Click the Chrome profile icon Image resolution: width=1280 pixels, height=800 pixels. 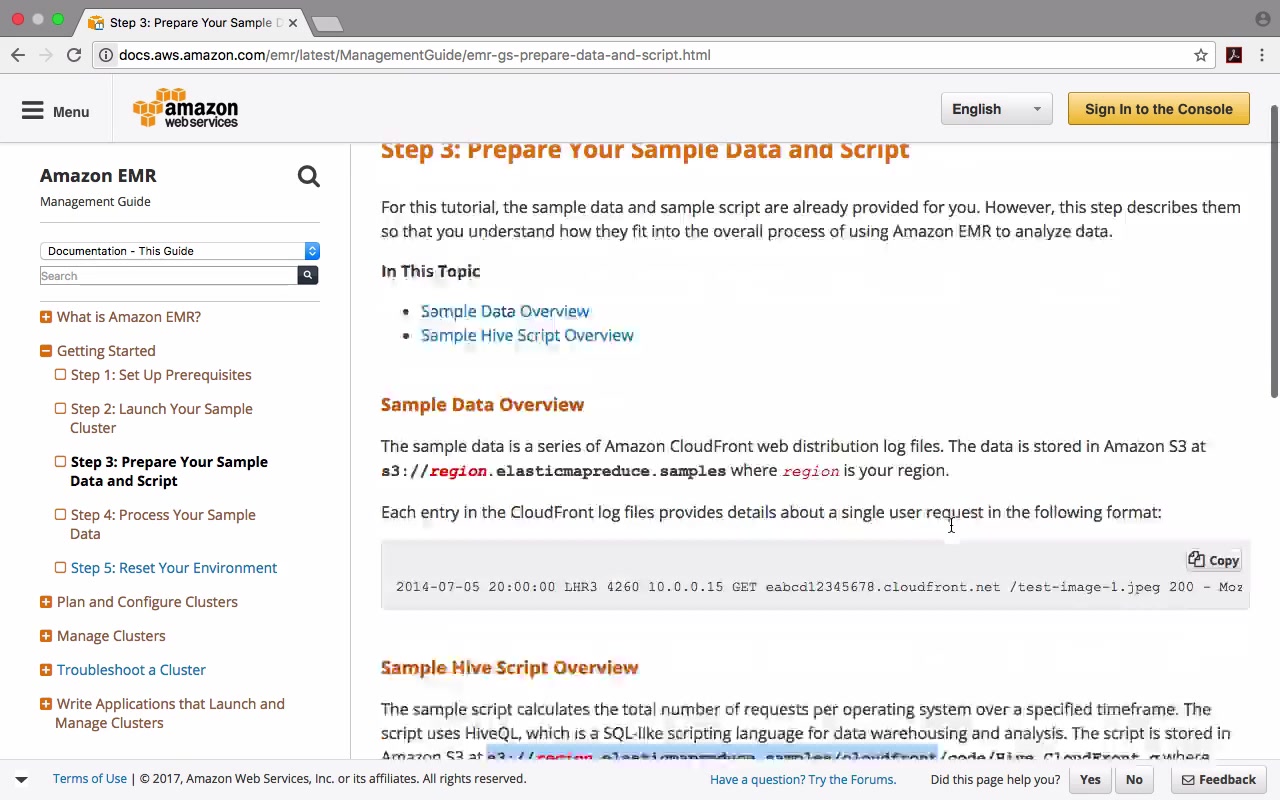point(1262,19)
